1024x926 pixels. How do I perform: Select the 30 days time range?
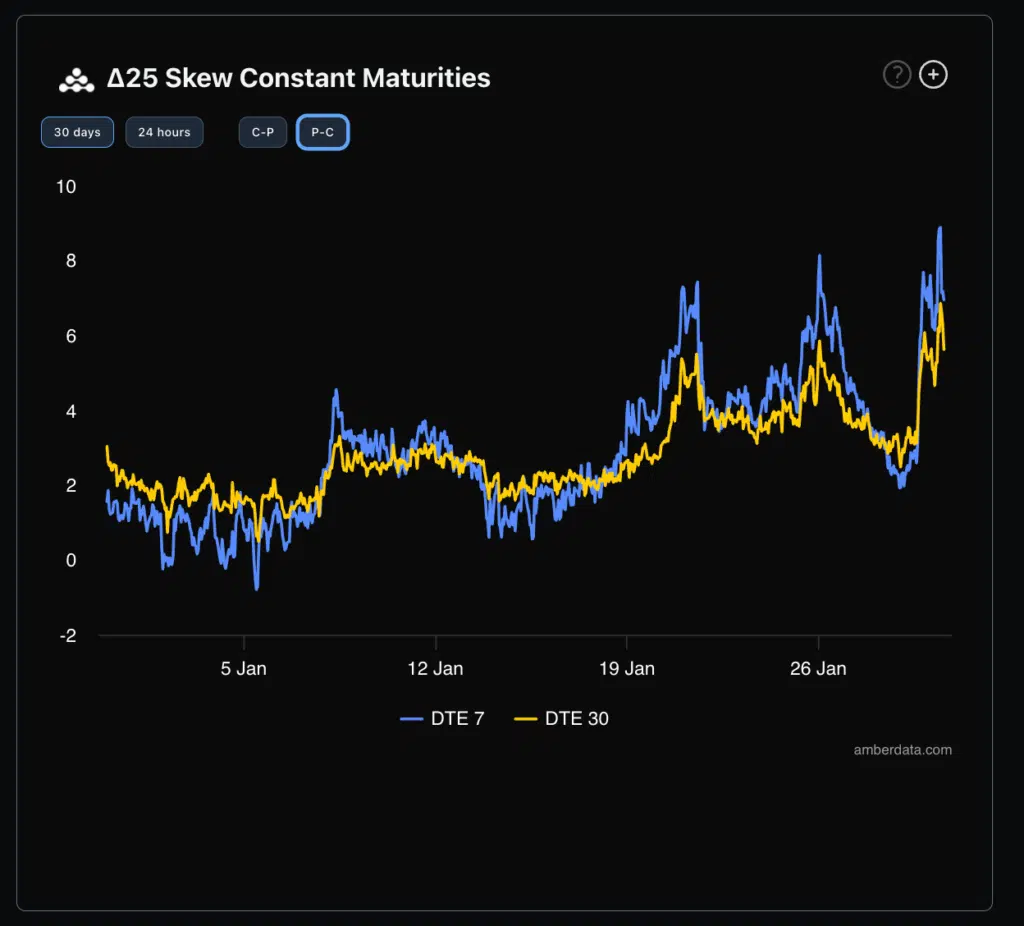click(77, 132)
